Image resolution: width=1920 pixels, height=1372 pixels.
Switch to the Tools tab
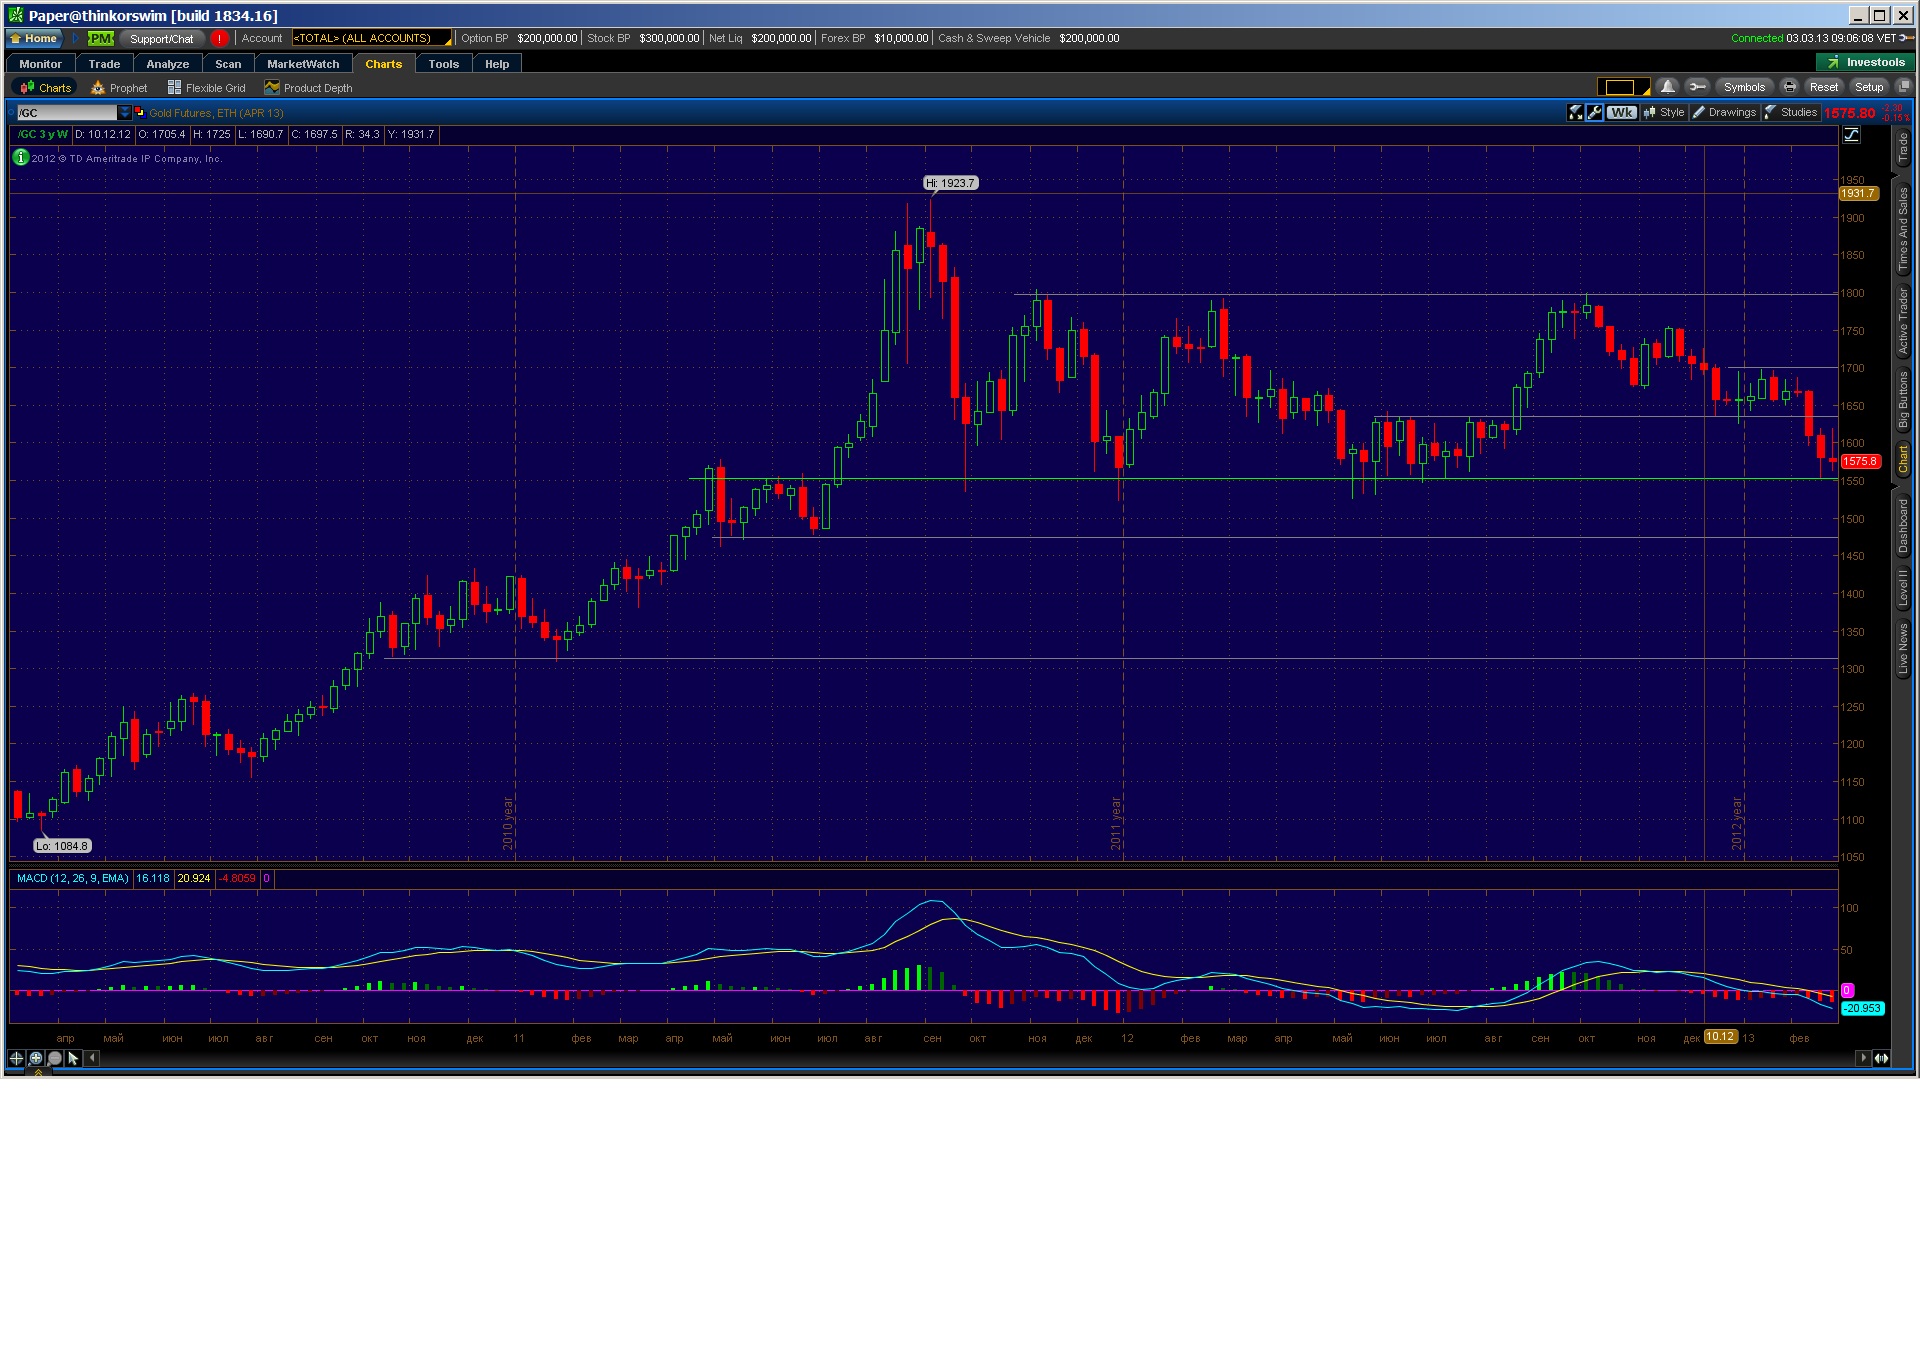click(444, 64)
